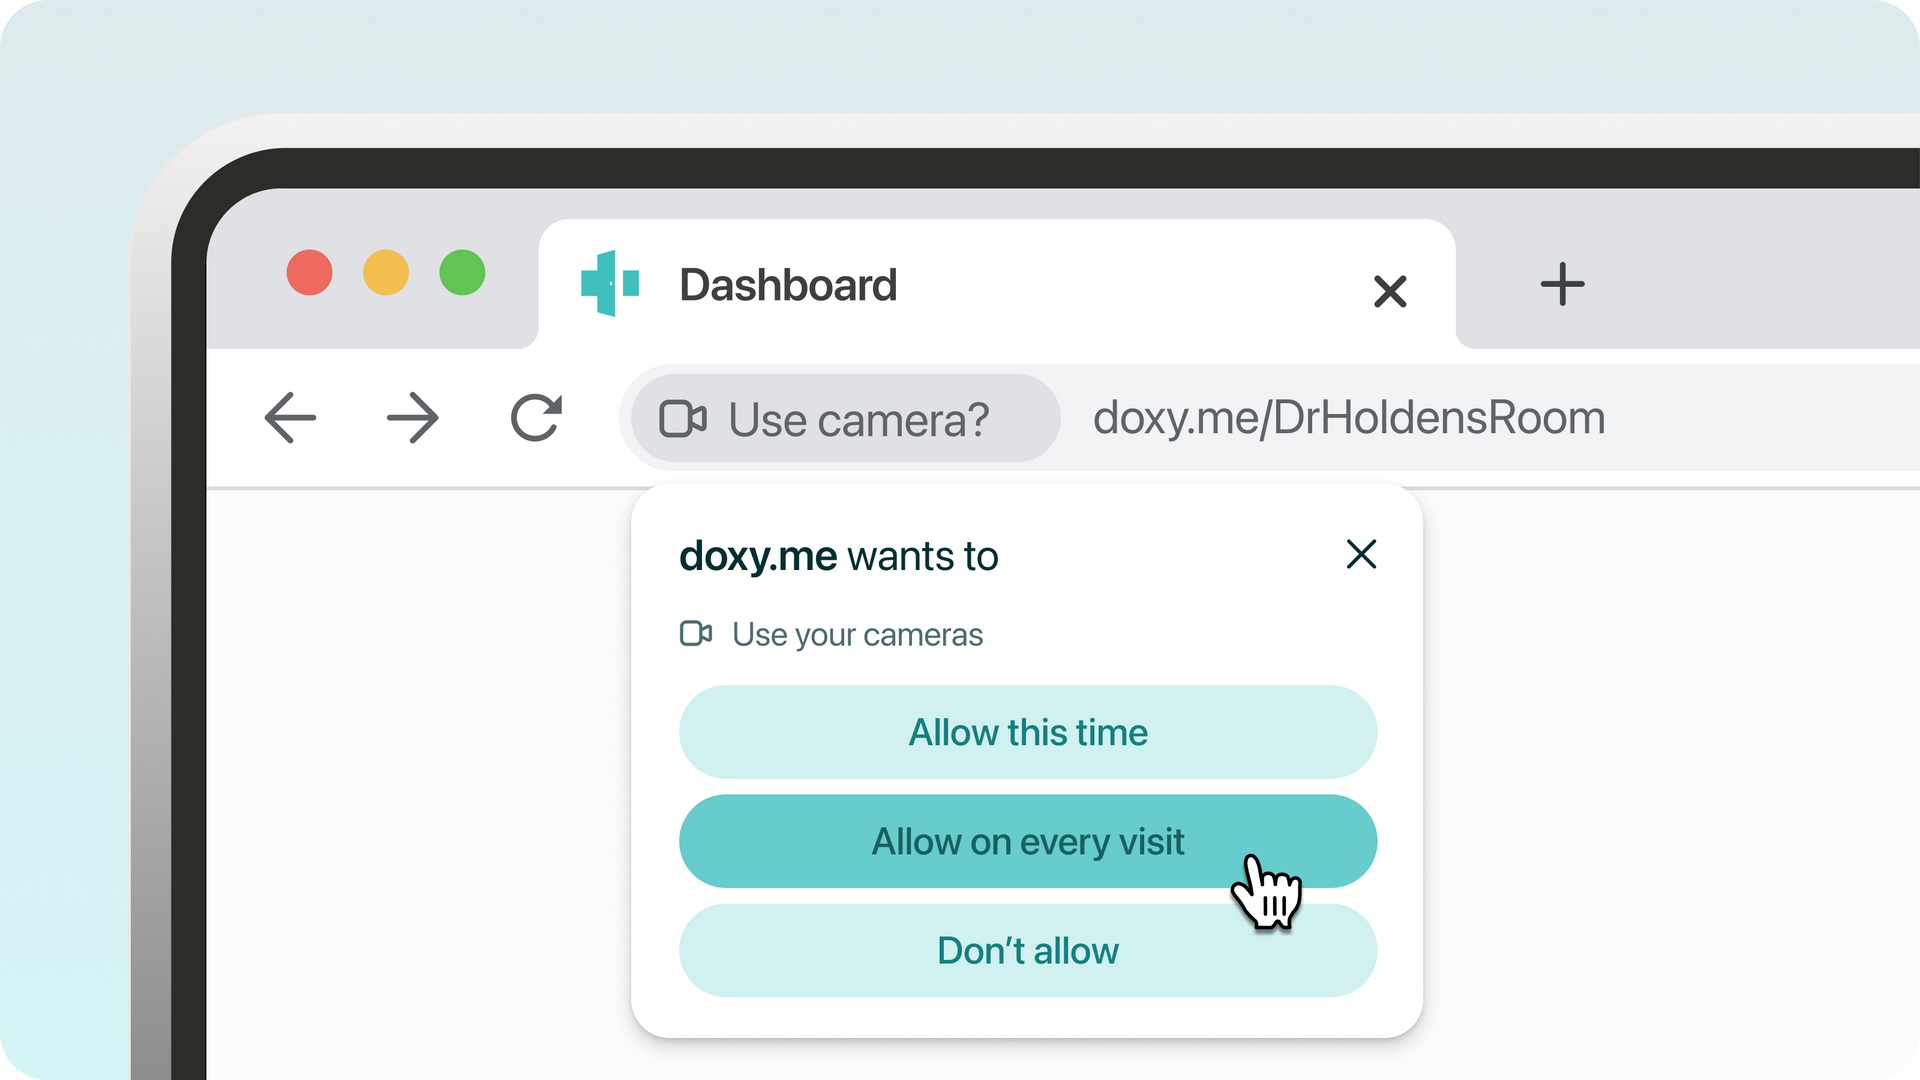This screenshot has width=1920, height=1080.
Task: Go back with the left arrow
Action: tap(290, 418)
